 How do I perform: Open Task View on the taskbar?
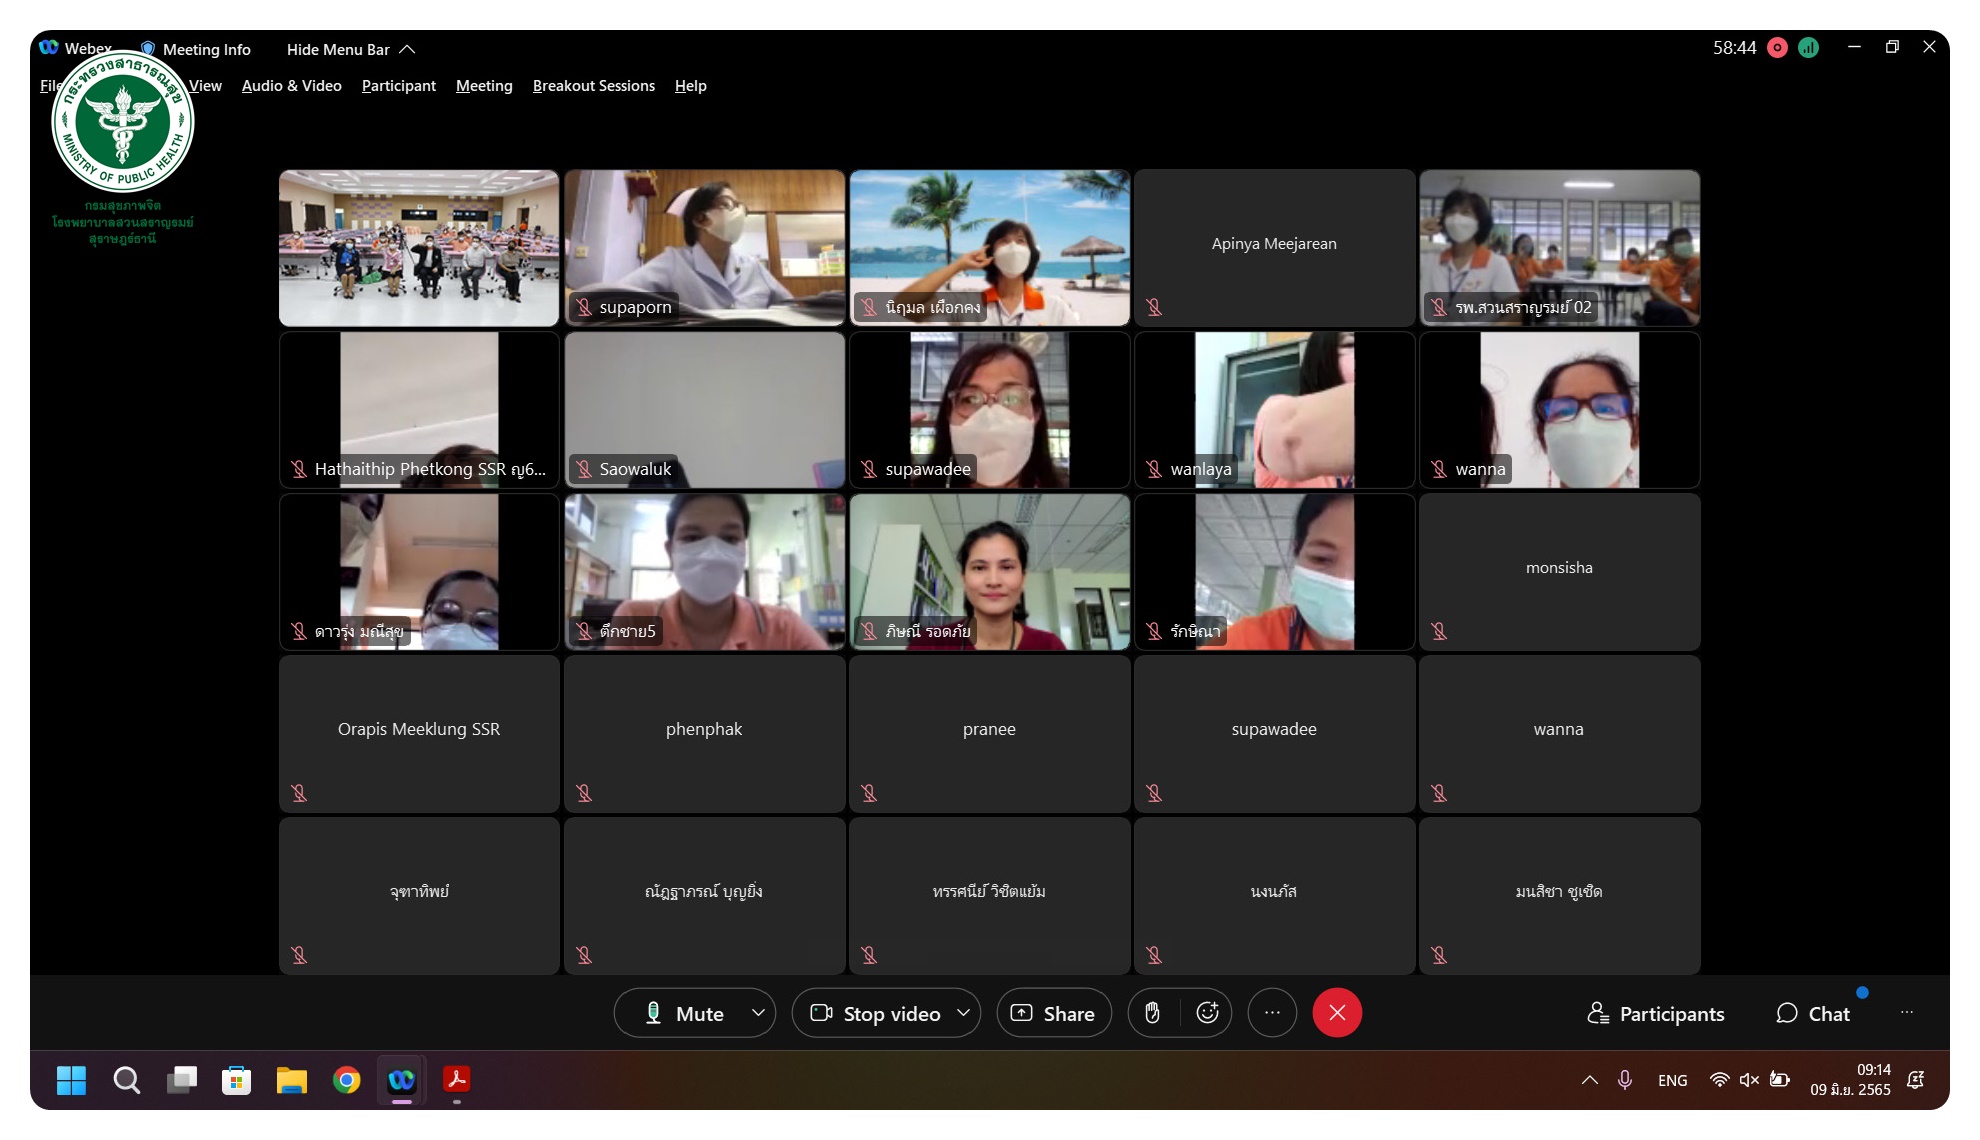pyautogui.click(x=181, y=1080)
